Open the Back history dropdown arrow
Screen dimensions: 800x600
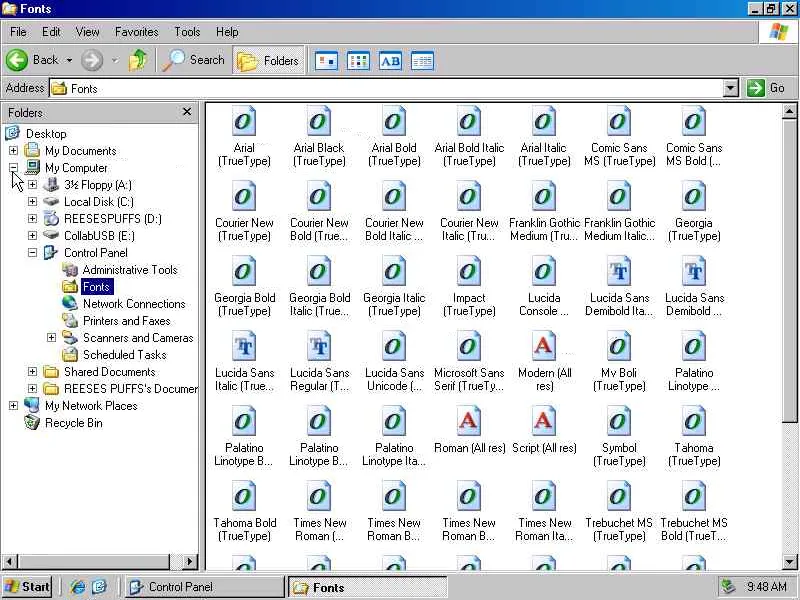click(69, 60)
